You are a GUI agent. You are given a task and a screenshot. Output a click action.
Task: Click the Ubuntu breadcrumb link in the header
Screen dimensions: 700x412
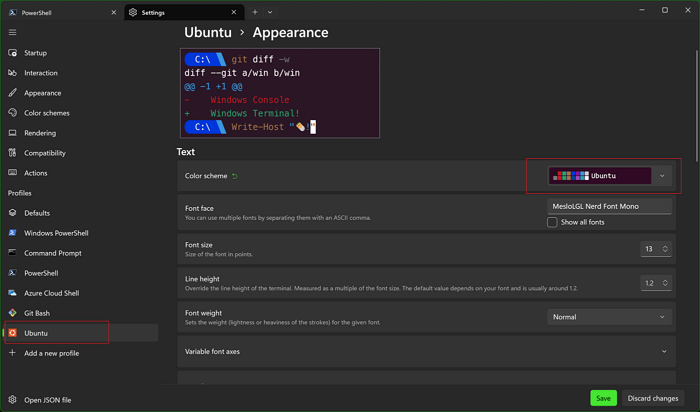[208, 33]
